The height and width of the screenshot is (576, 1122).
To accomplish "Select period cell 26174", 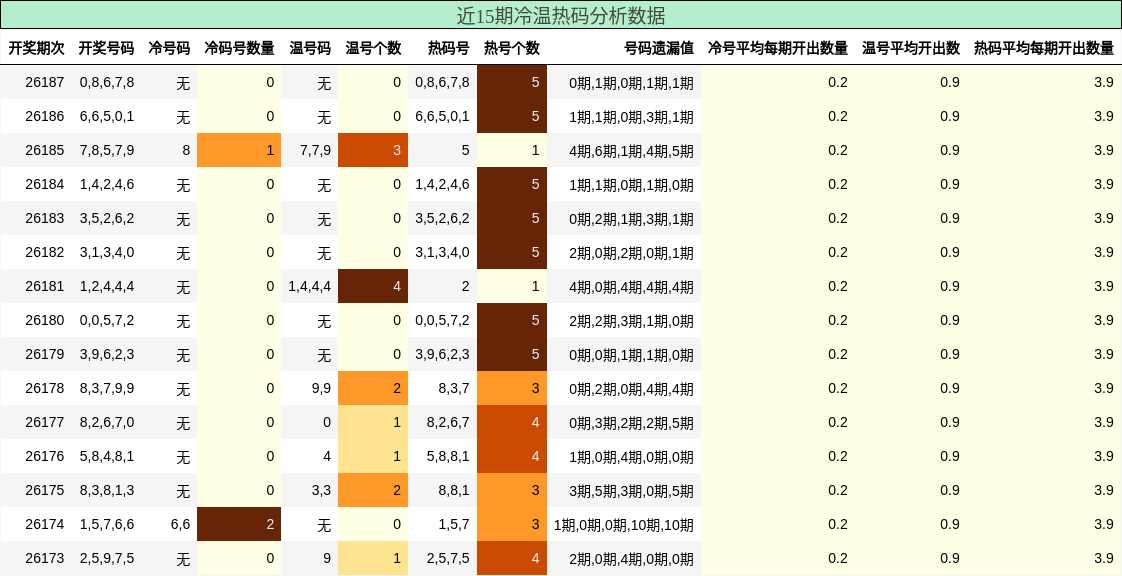I will click(x=44, y=524).
